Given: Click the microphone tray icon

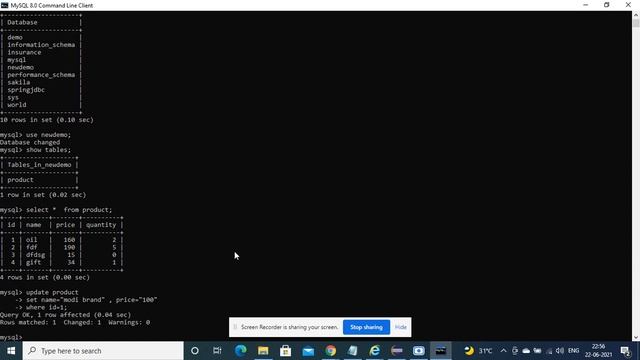Looking at the screenshot, I should [x=515, y=351].
